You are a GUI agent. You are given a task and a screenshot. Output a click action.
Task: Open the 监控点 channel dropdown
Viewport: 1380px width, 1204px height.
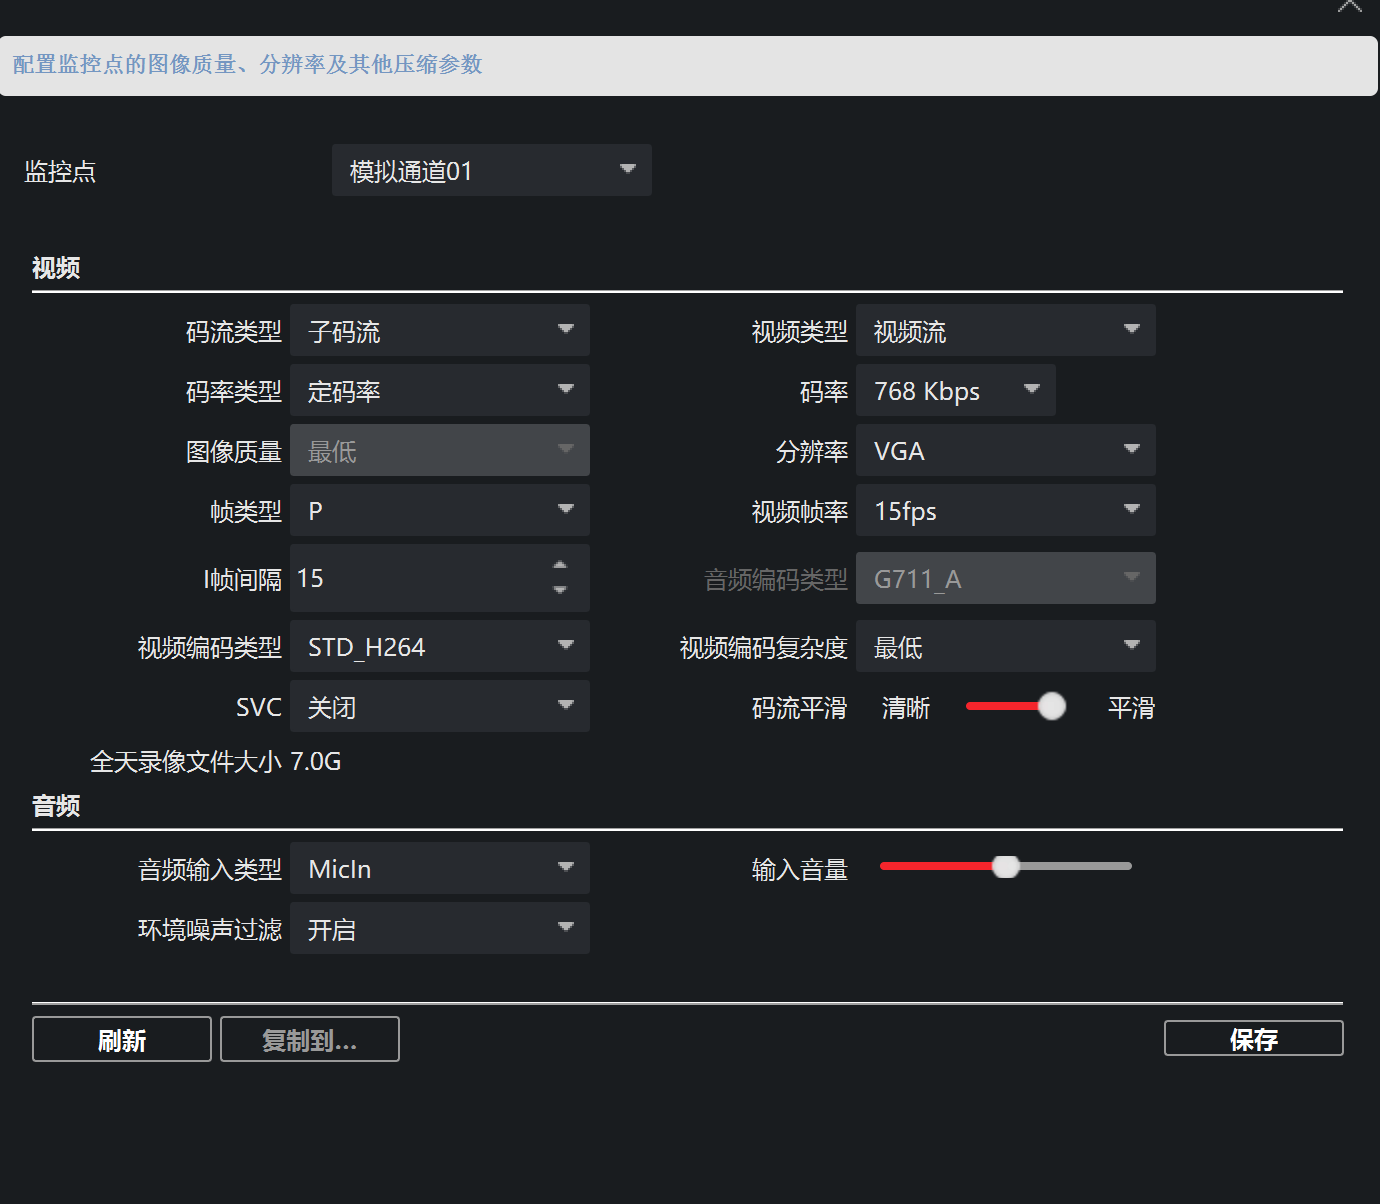(491, 170)
